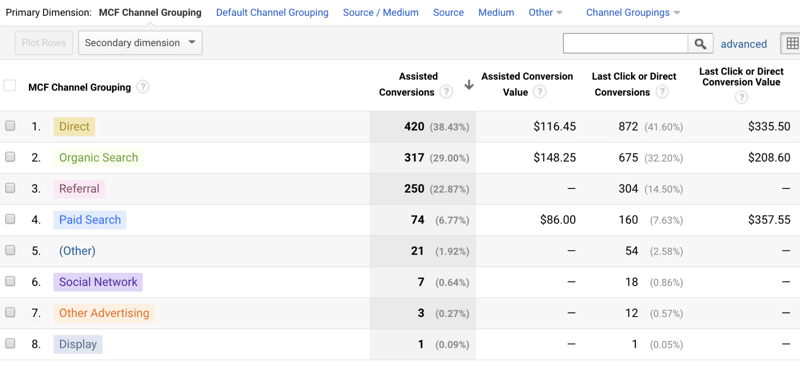Open help icon beside Assisted Conversions
800x366 pixels.
[x=446, y=92]
